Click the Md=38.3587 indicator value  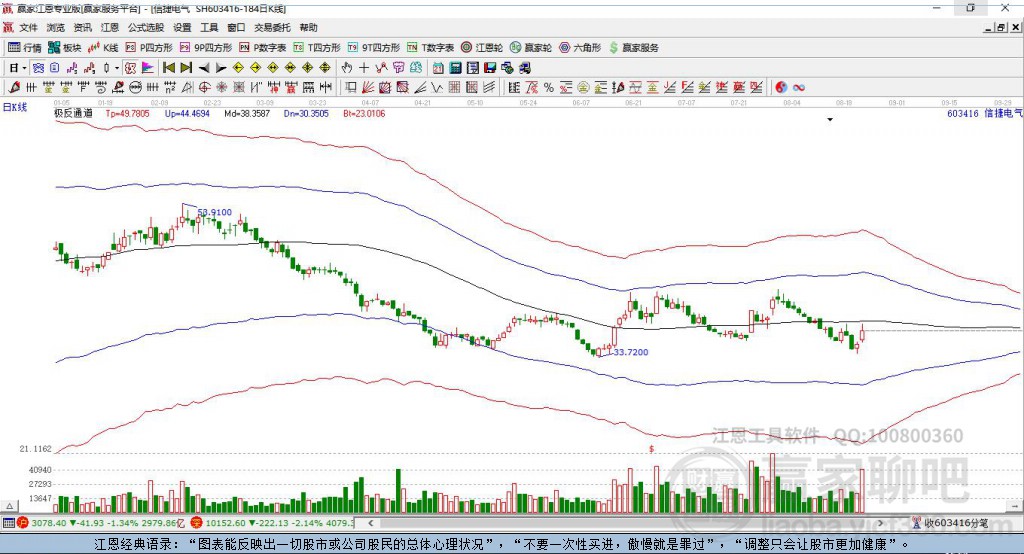(247, 114)
